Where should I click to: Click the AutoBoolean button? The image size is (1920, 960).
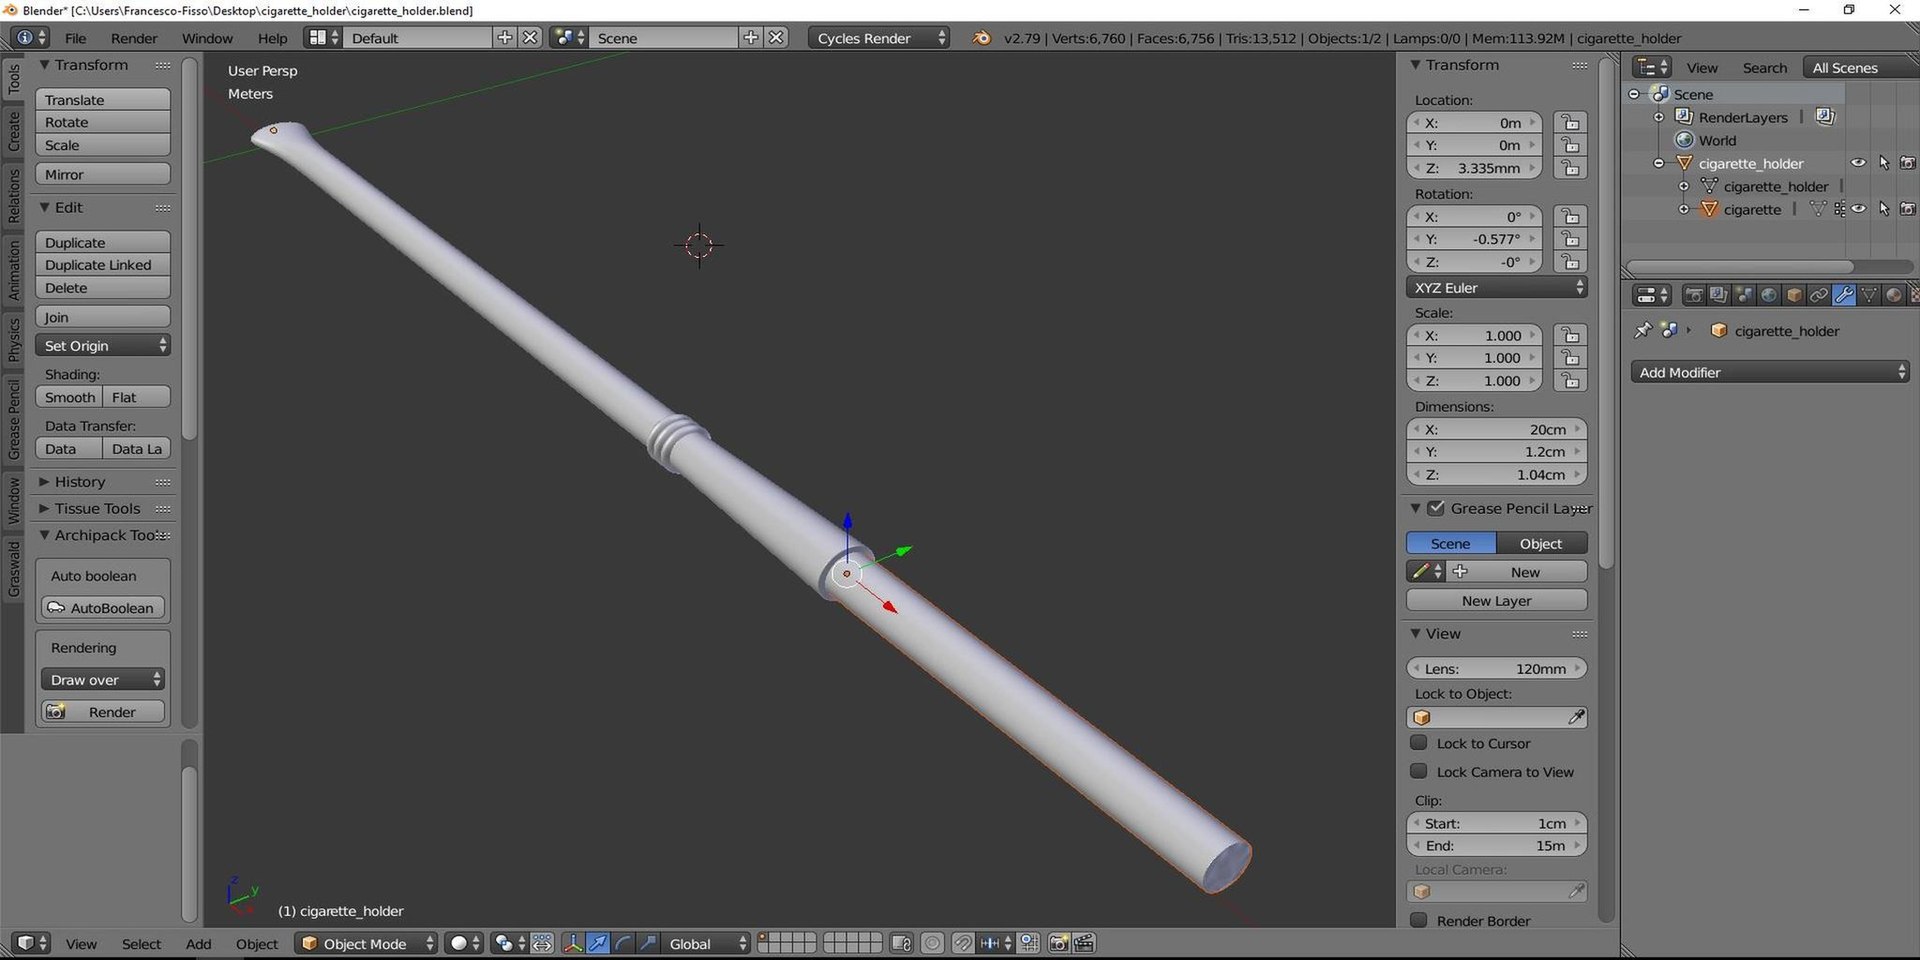click(x=103, y=607)
